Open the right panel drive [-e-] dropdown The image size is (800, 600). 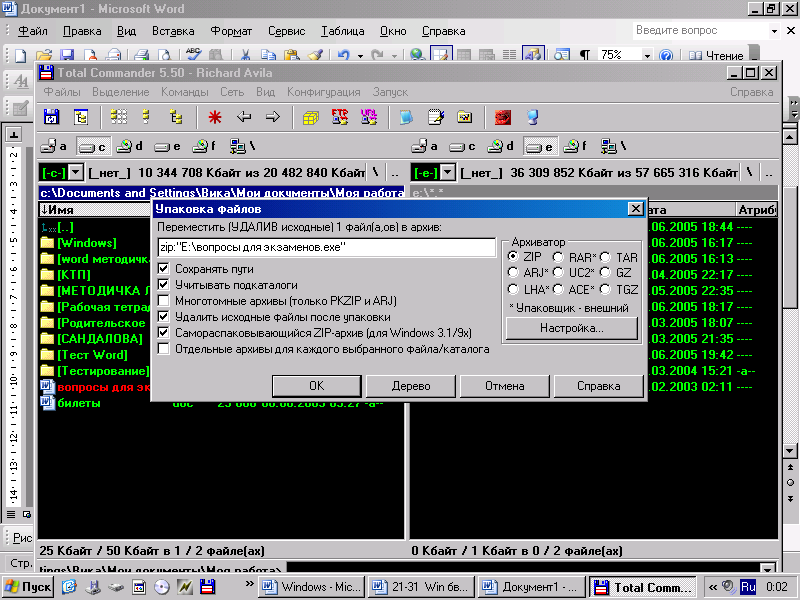447,172
